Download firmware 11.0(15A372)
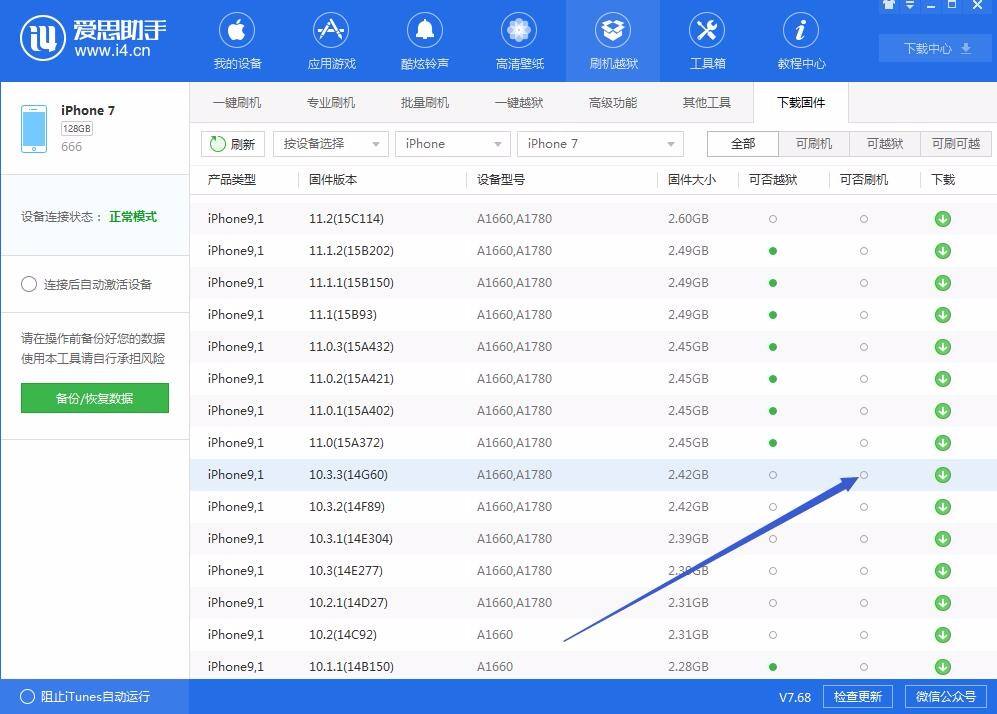The width and height of the screenshot is (997, 714). click(x=942, y=443)
